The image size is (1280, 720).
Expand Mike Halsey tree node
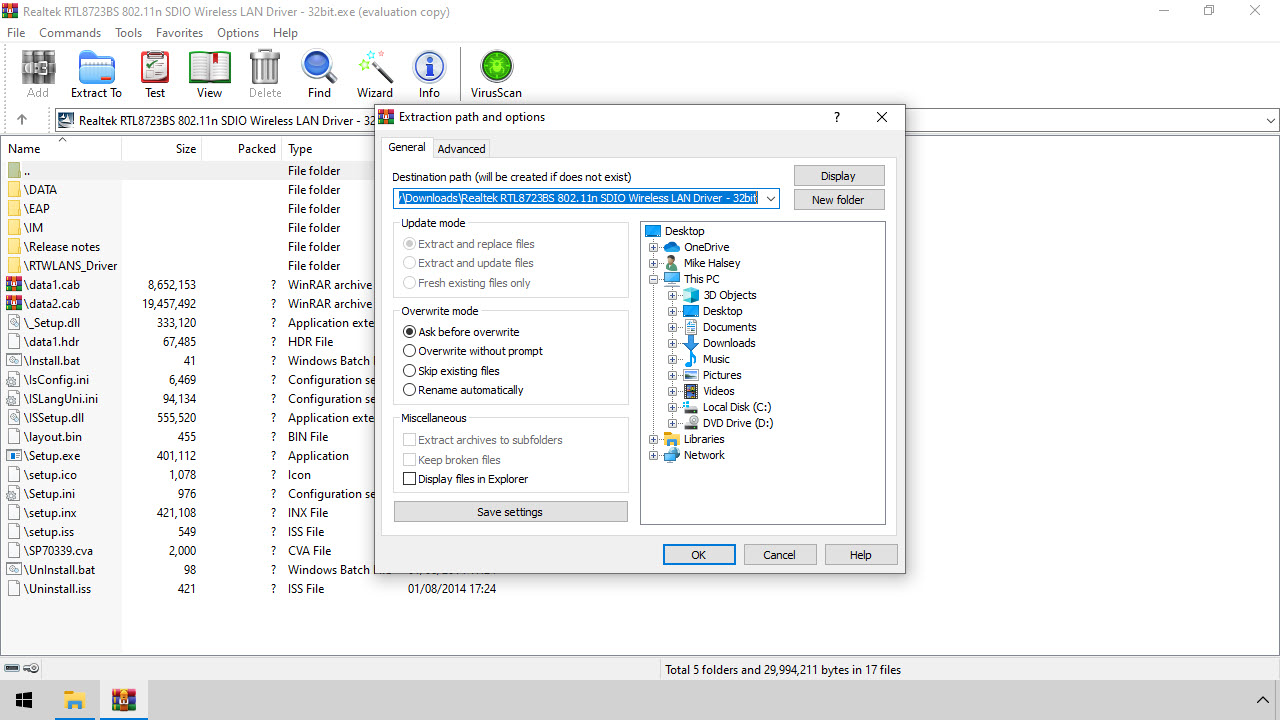click(654, 263)
